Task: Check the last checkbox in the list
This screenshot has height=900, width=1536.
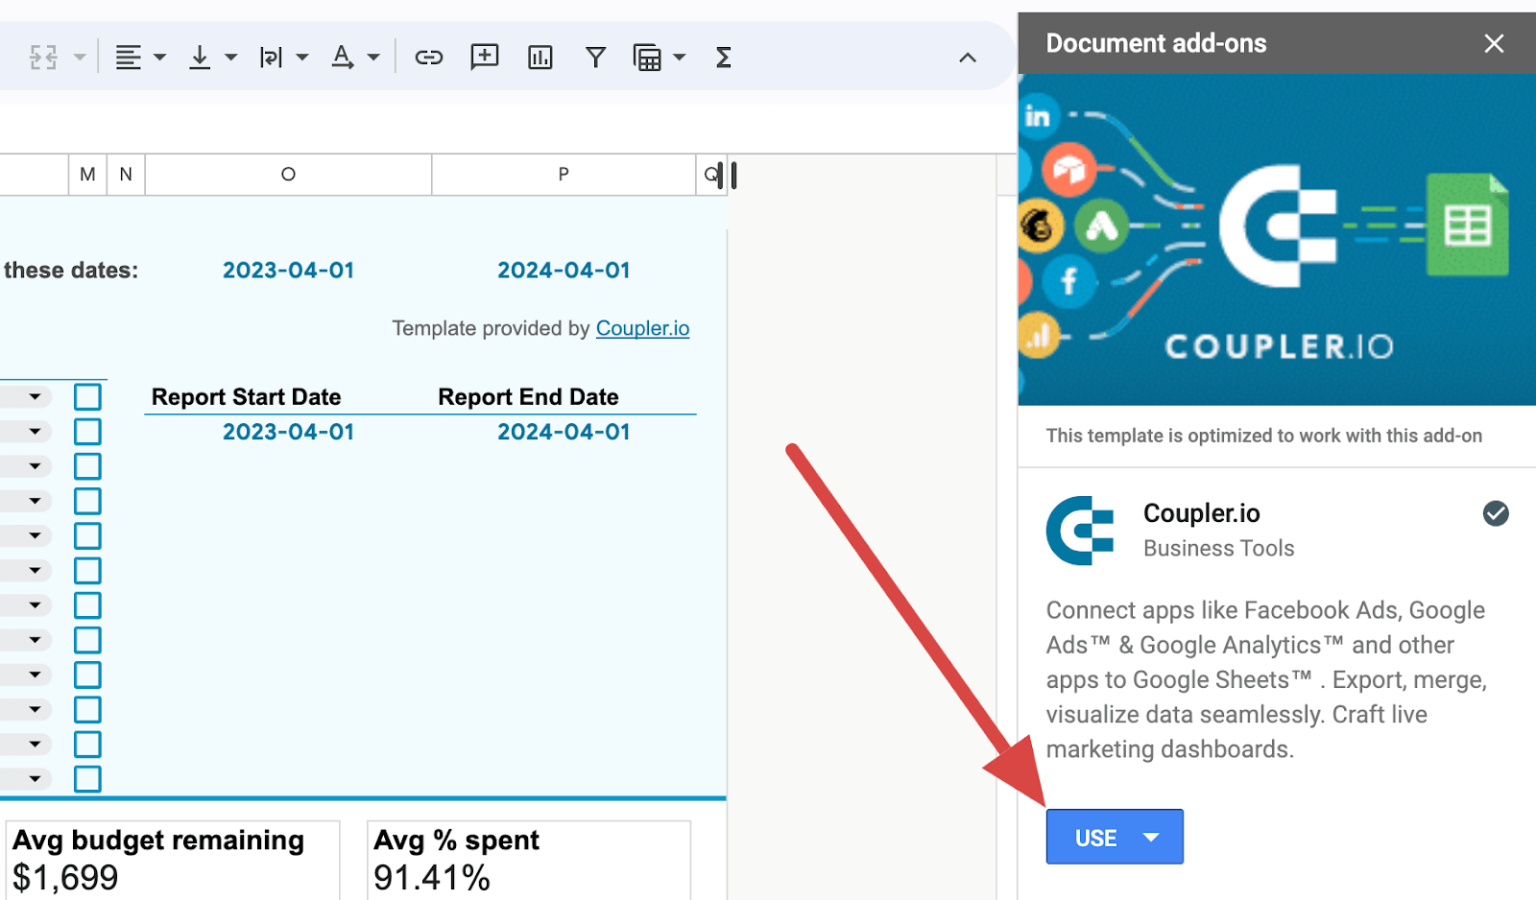Action: click(x=87, y=779)
